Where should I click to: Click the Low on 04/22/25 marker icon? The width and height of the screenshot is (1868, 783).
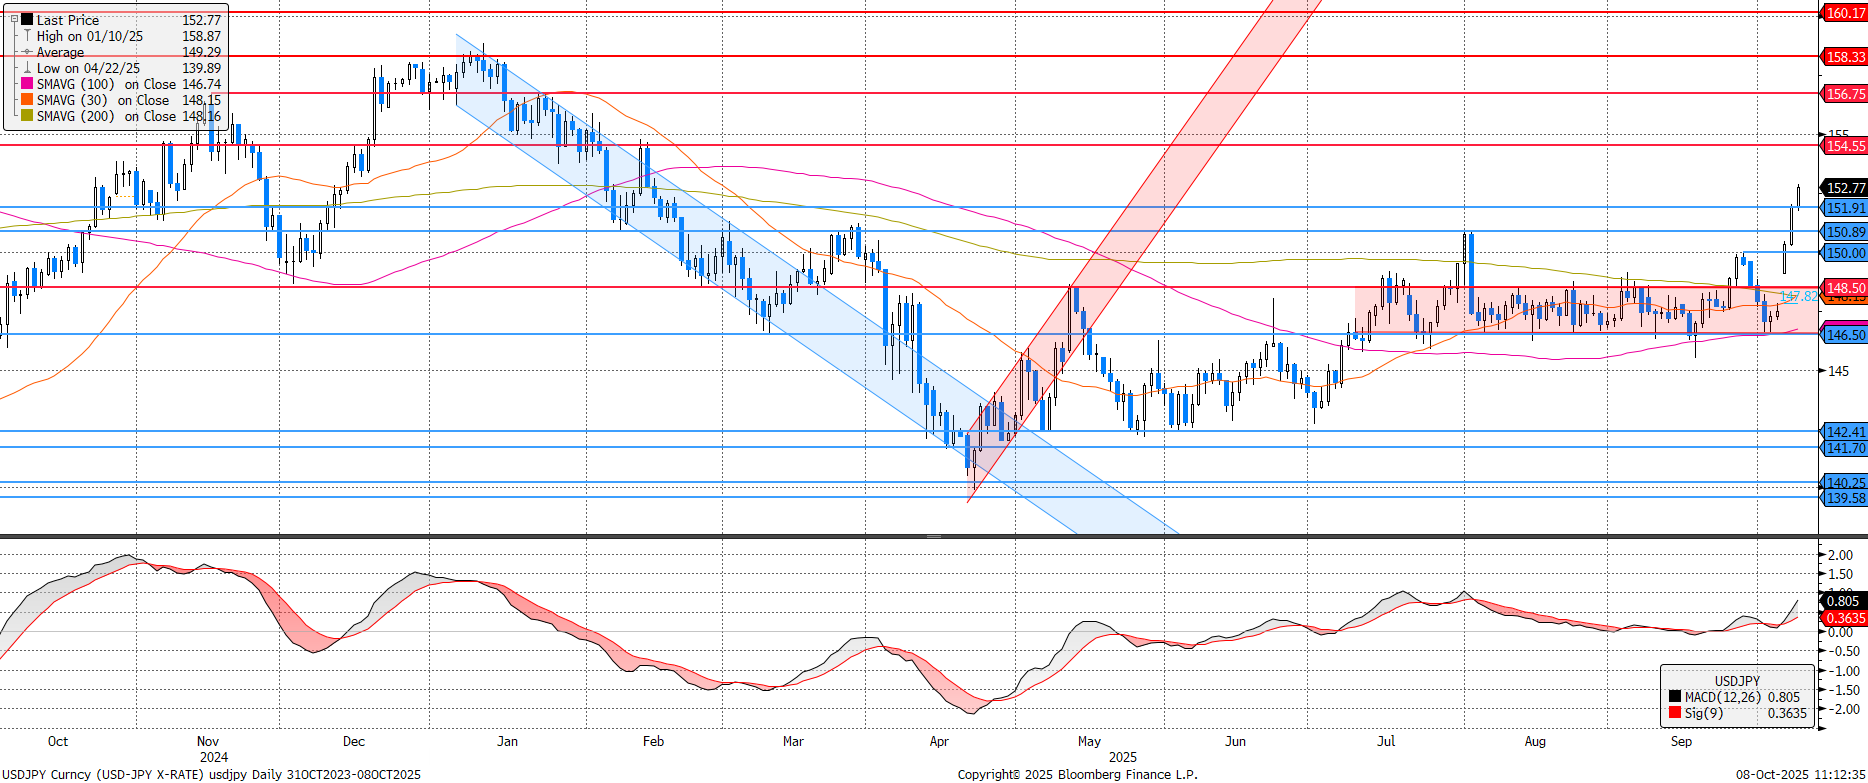click(27, 68)
